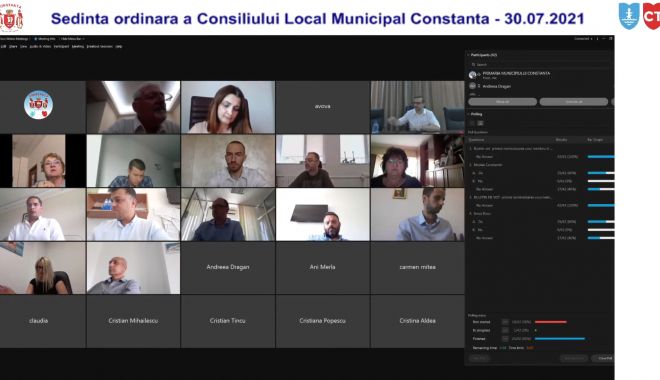This screenshot has height=380, width=660.
Task: Select PRIMARIA MUNICIPIULUI CONSTANTA participant avatar
Action: pyautogui.click(x=472, y=75)
